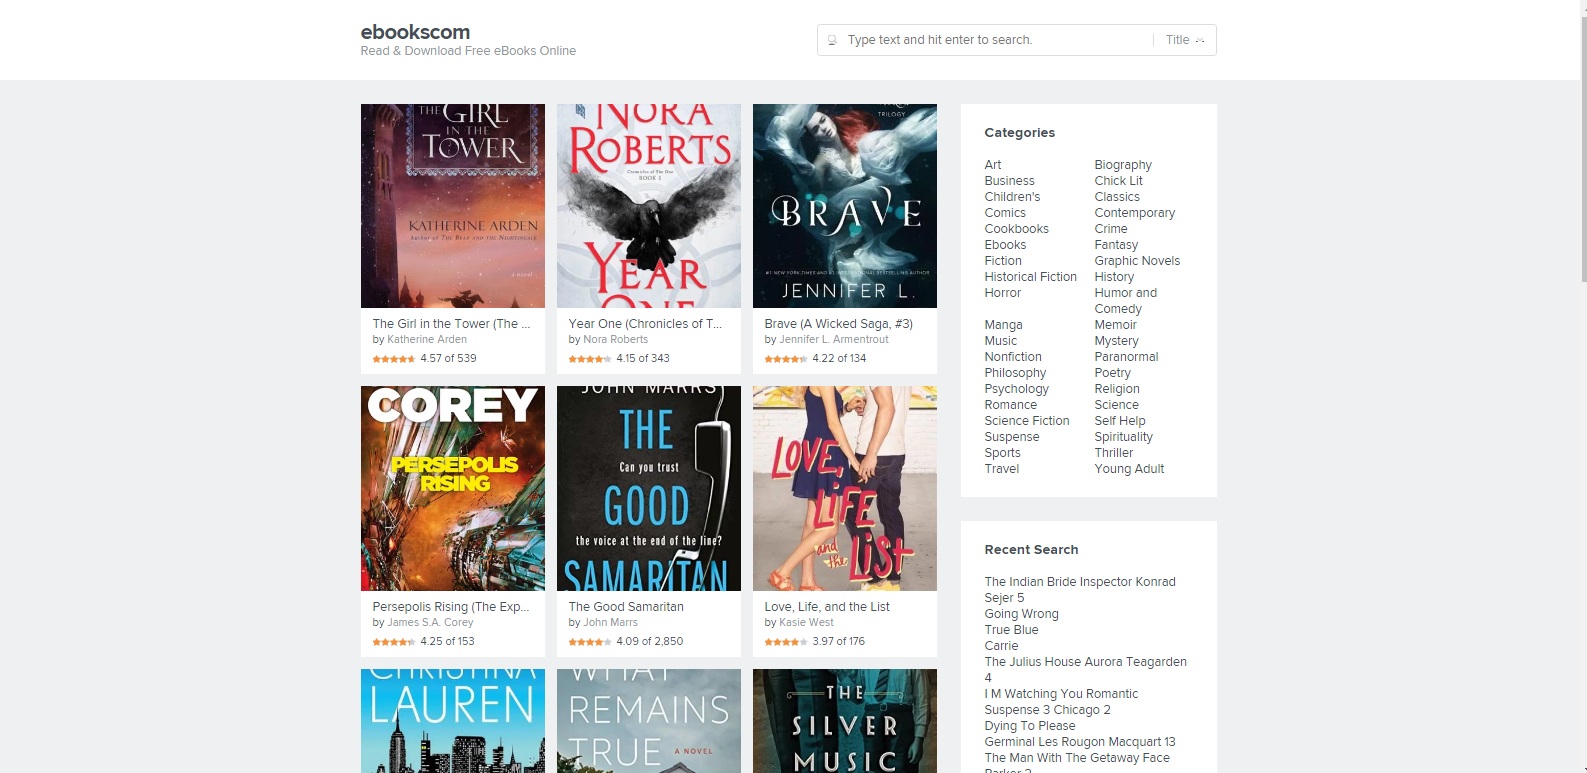Open recent search Going Wrong

(x=1021, y=614)
